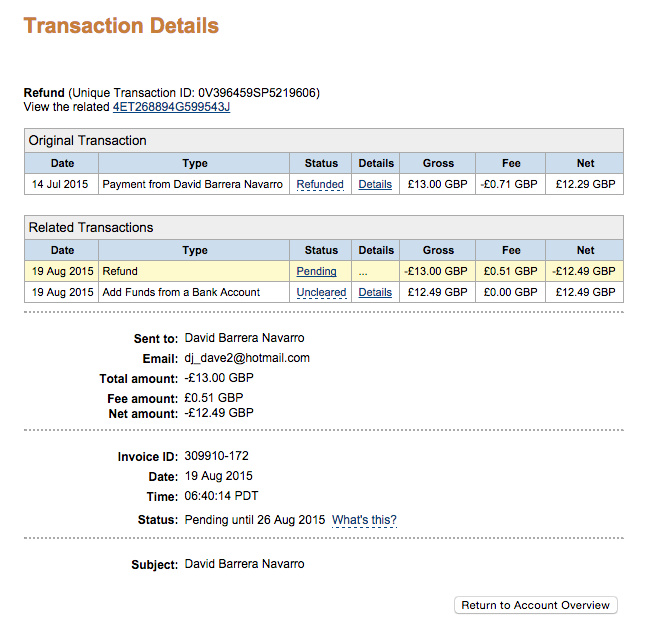Open Details for the 14 Jul payment
The width and height of the screenshot is (649, 626).
(x=375, y=184)
